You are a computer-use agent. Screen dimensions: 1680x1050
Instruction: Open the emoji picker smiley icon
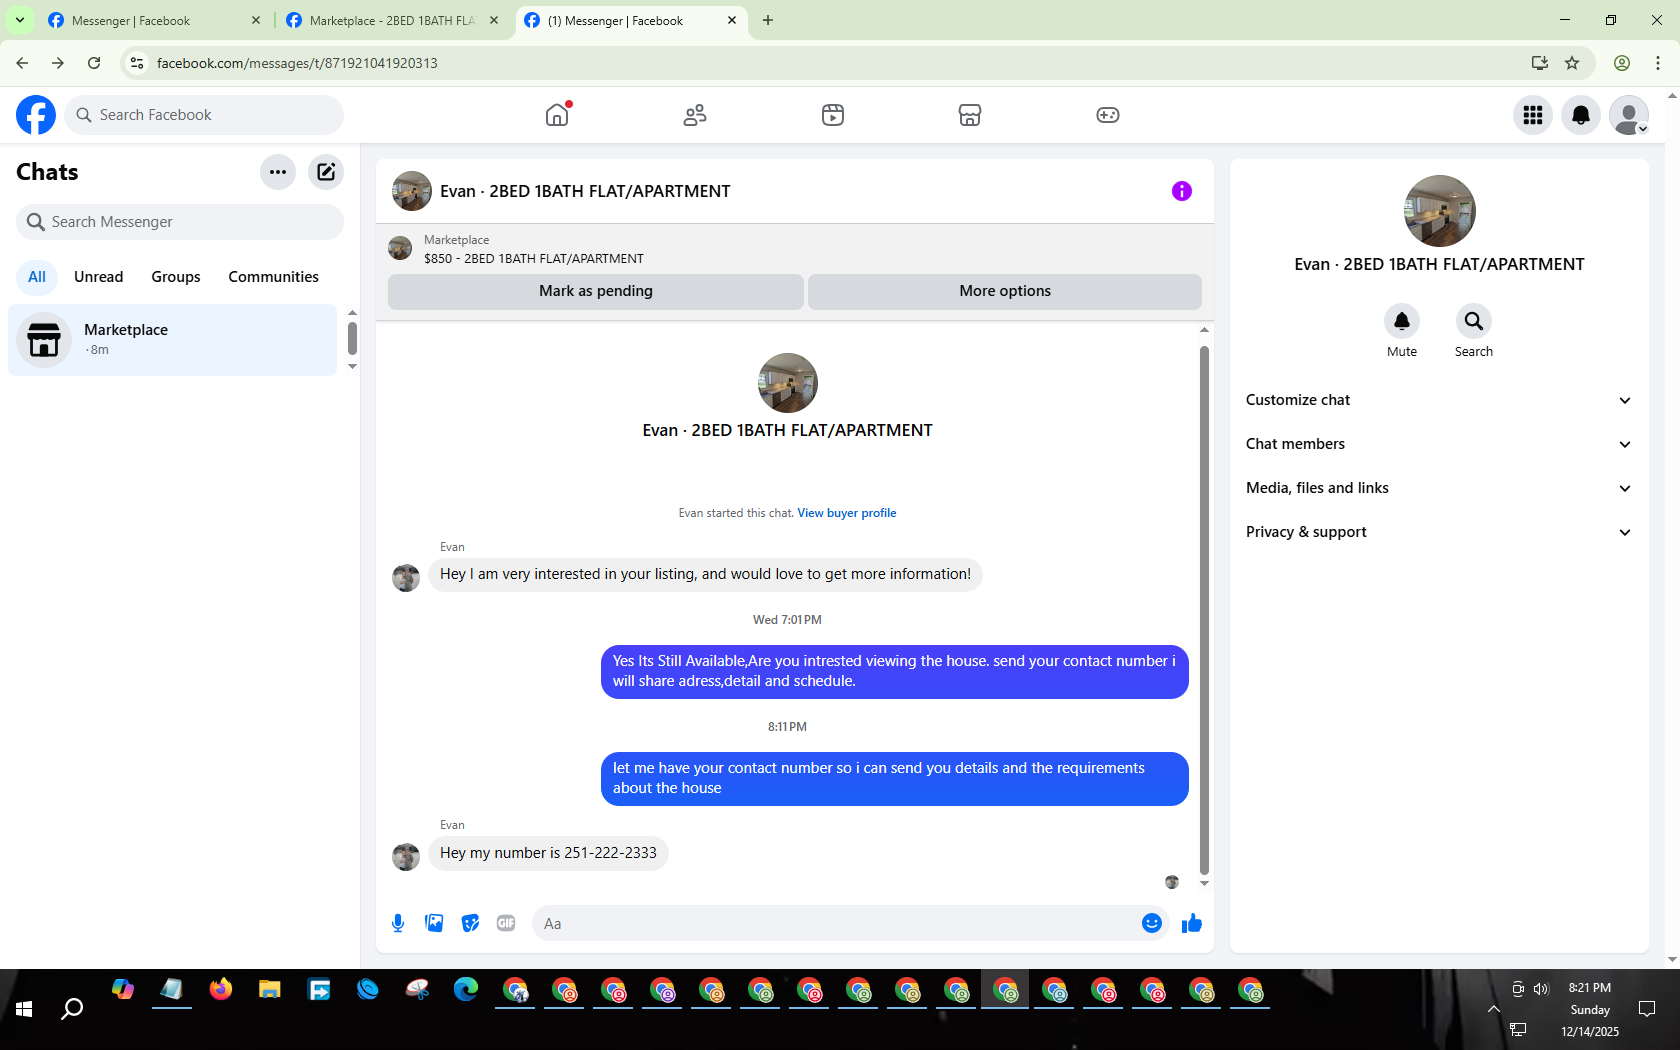tap(1152, 923)
